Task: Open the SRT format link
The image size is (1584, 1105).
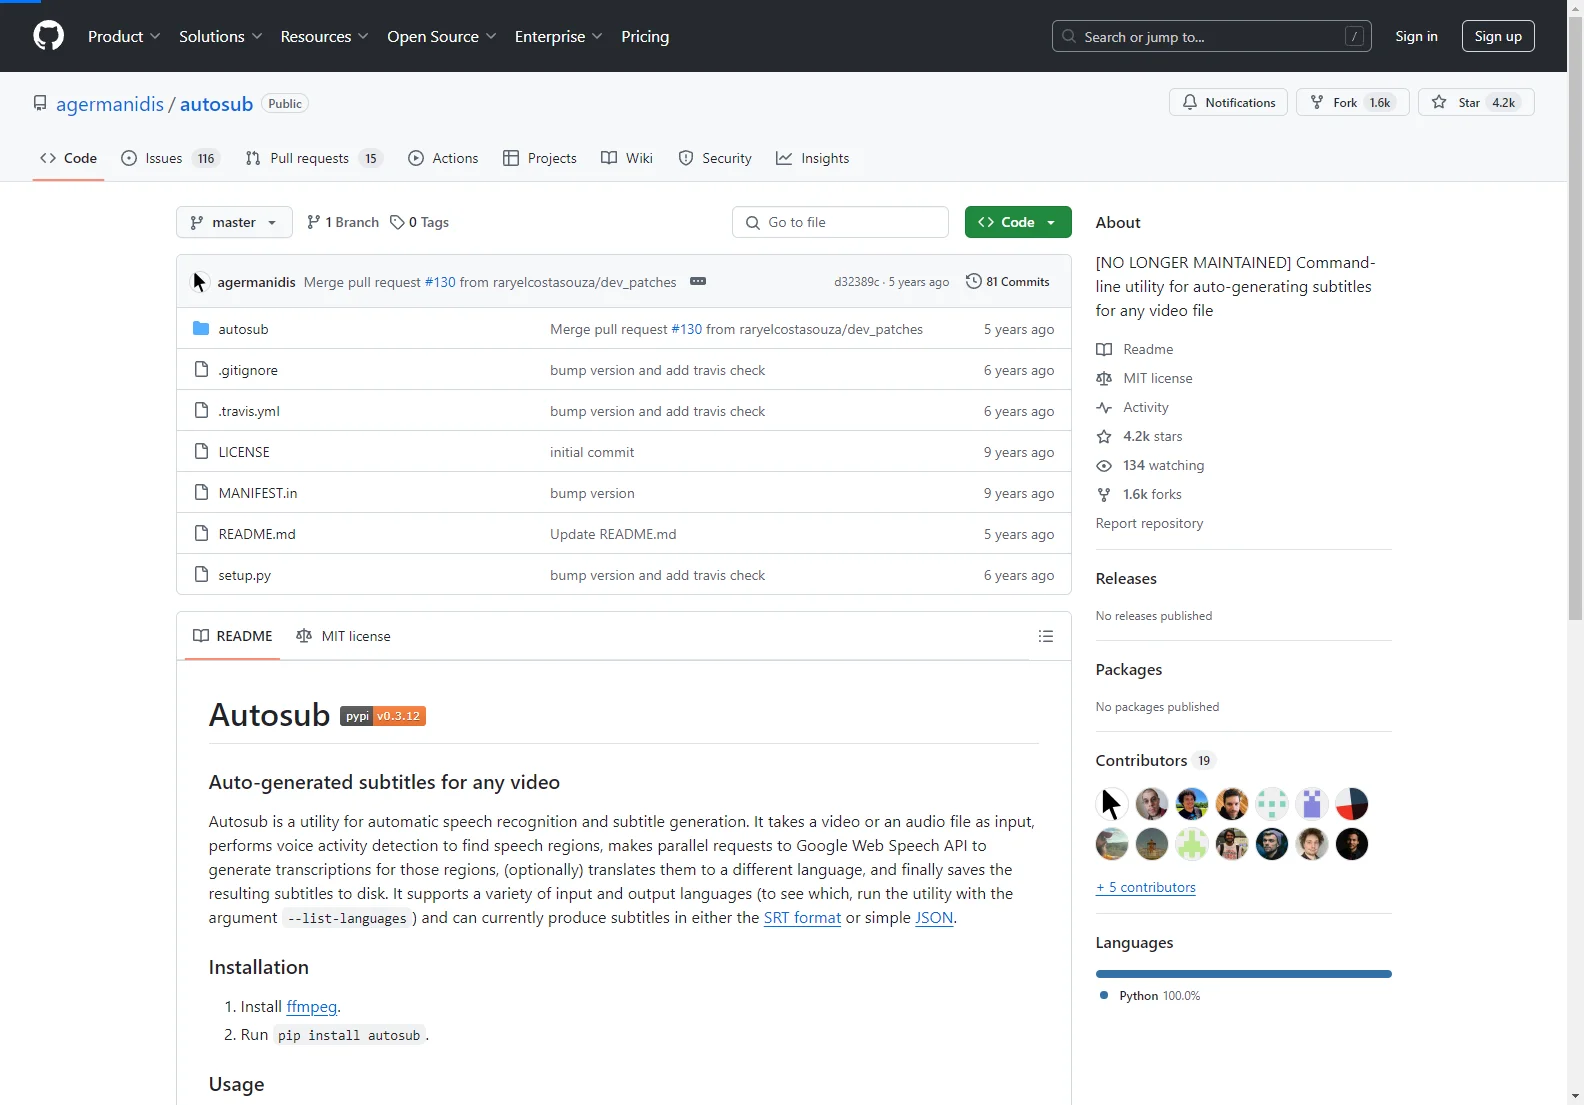Action: pyautogui.click(x=802, y=918)
